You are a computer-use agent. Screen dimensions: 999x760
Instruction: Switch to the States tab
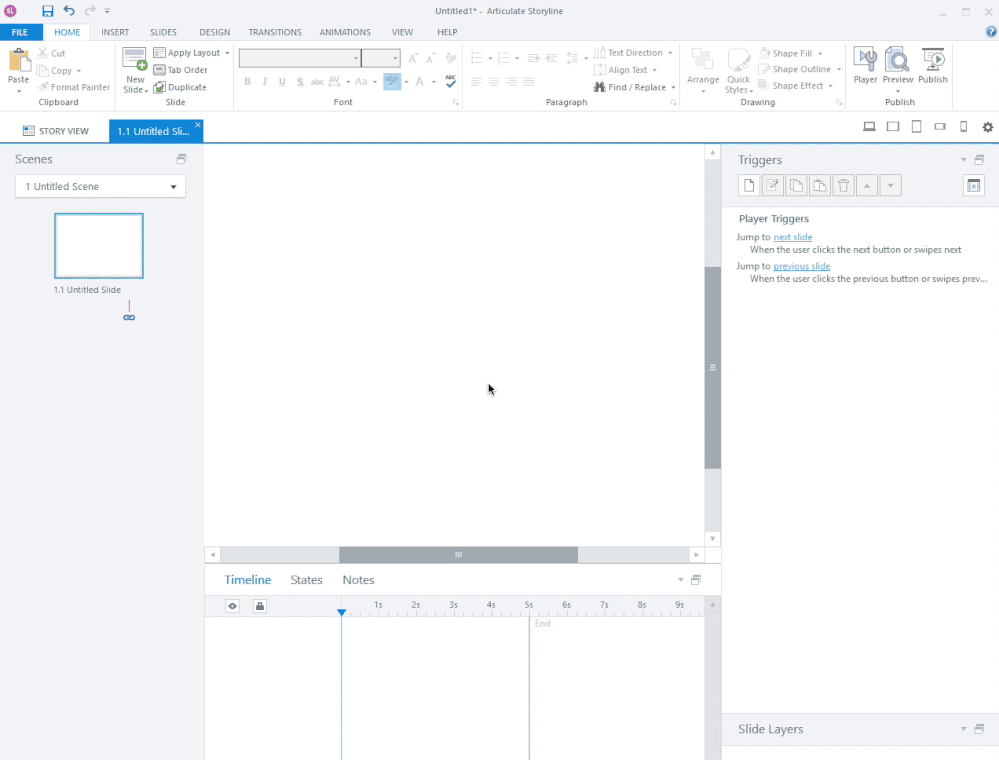point(306,580)
